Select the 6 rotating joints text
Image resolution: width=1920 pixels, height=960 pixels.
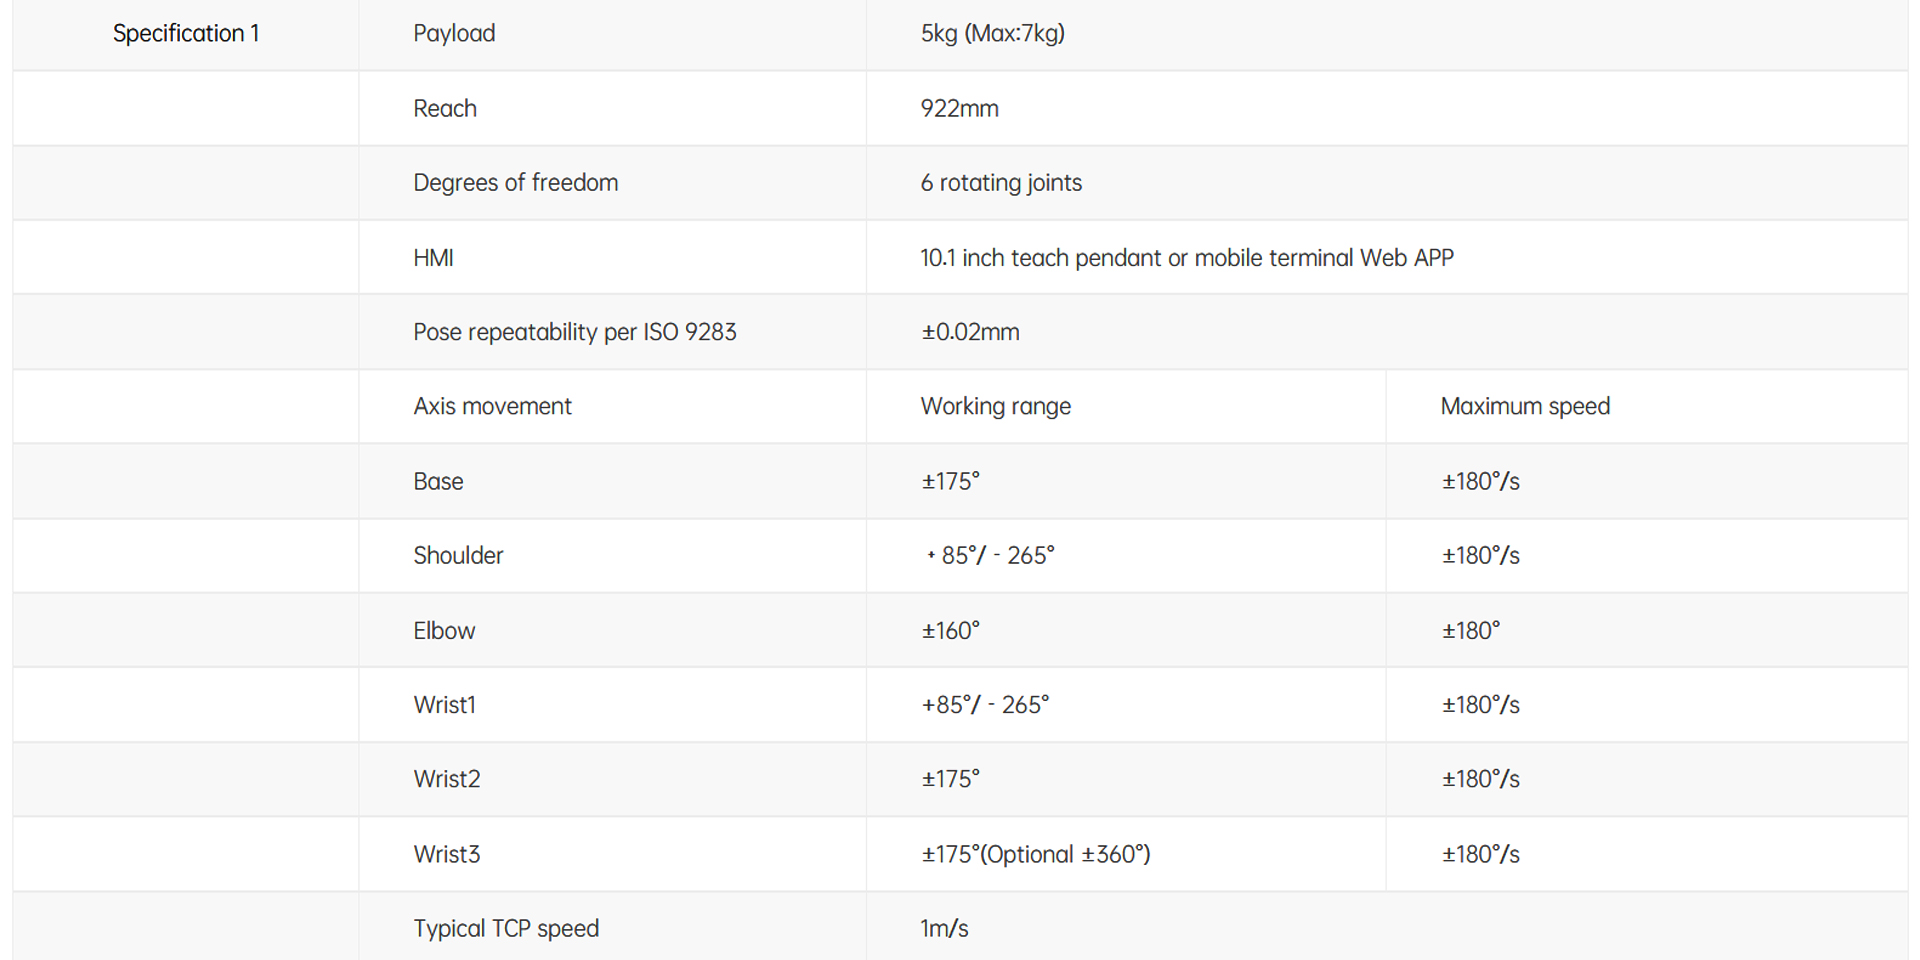(x=1001, y=183)
